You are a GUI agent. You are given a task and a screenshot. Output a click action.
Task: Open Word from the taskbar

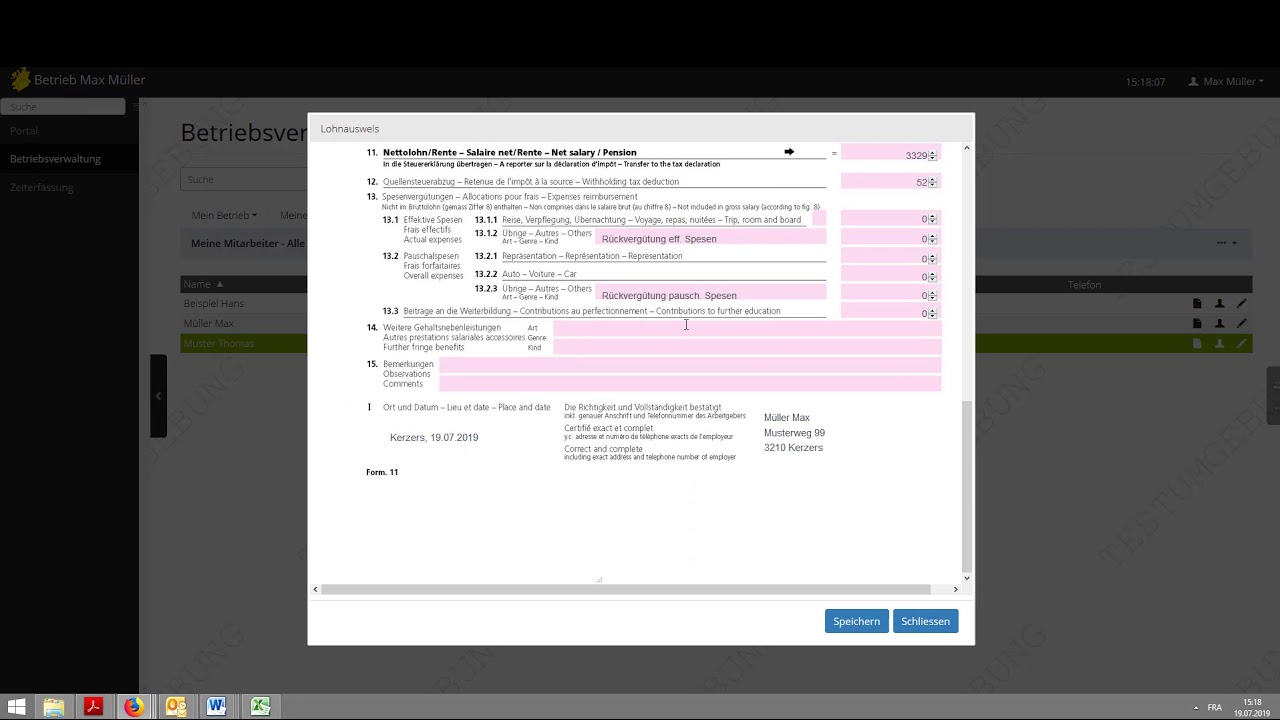(217, 707)
